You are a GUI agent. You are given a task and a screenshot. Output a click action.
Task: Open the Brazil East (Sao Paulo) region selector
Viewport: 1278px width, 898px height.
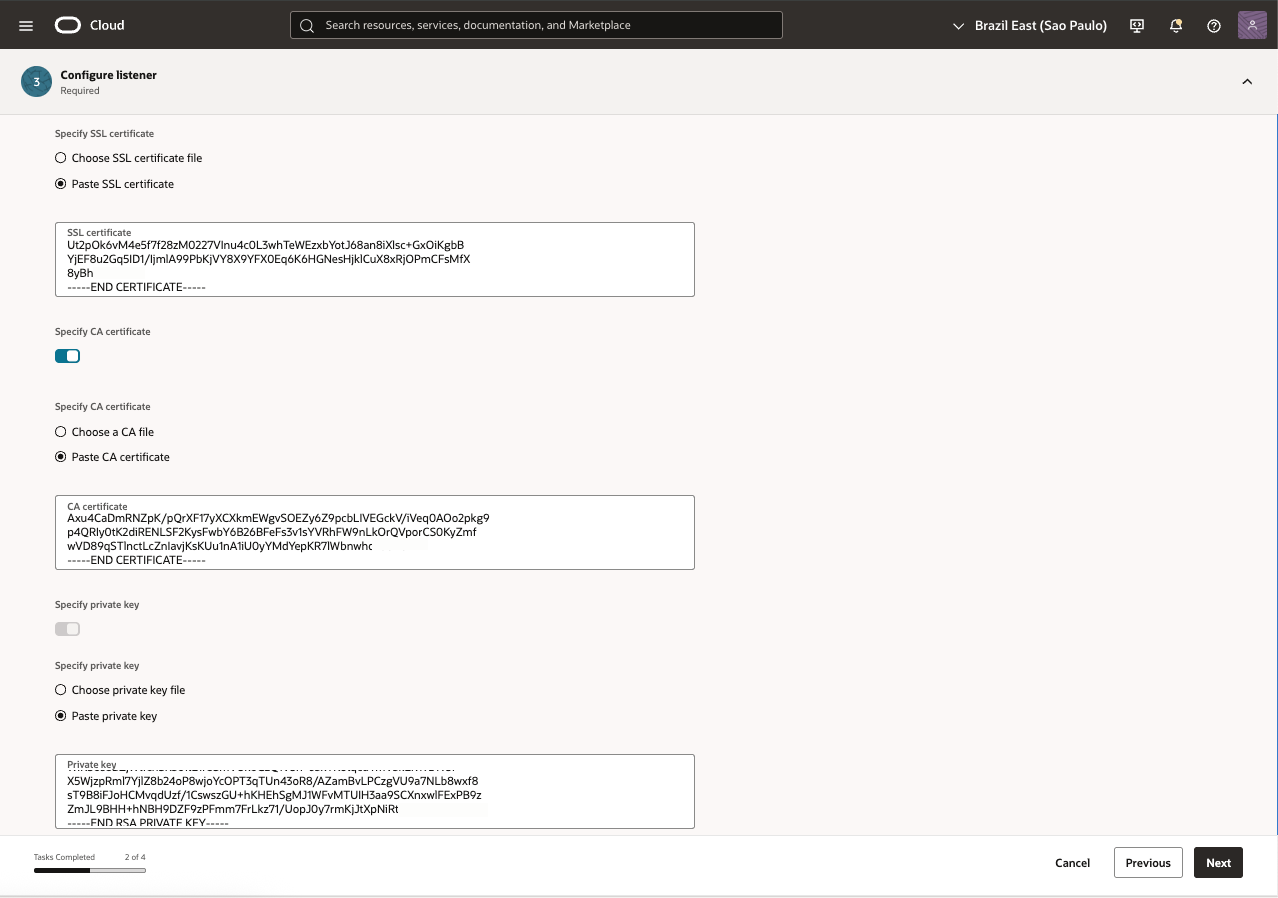coord(1030,26)
